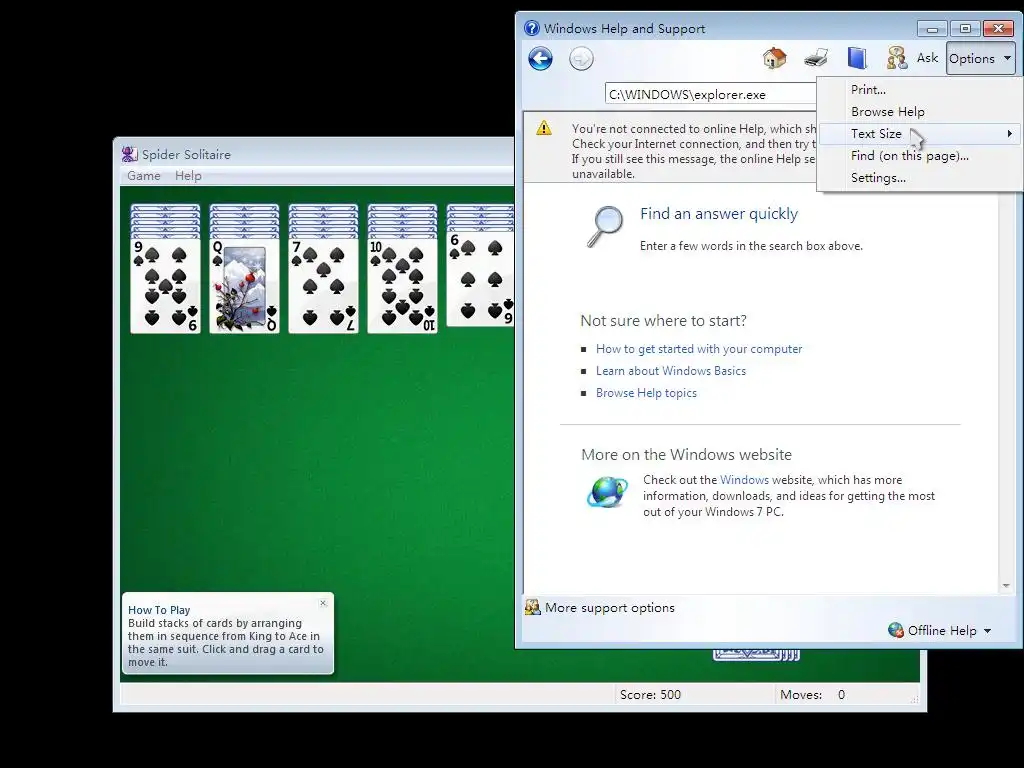1024x768 pixels.
Task: Open the Game menu in Spider Solitaire
Action: pyautogui.click(x=144, y=176)
